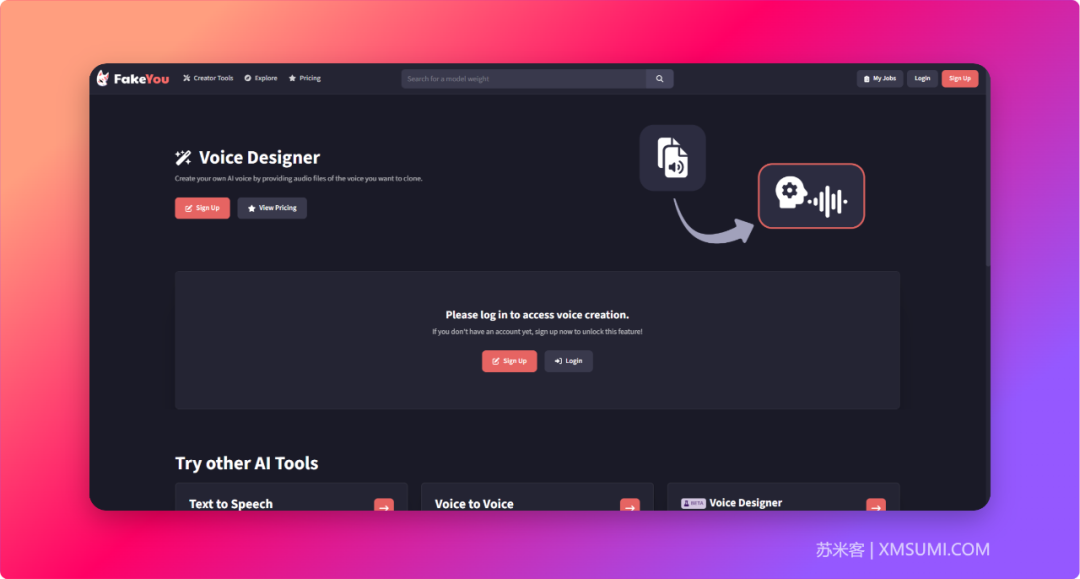The width and height of the screenshot is (1080, 579).
Task: Open the Text to Speech arrow button
Action: tap(384, 505)
